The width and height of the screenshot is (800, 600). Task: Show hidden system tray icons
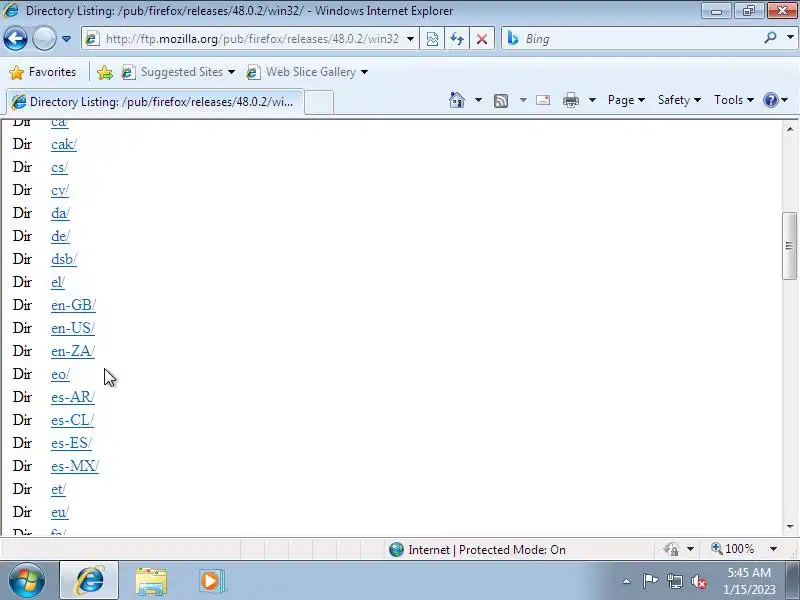click(627, 581)
